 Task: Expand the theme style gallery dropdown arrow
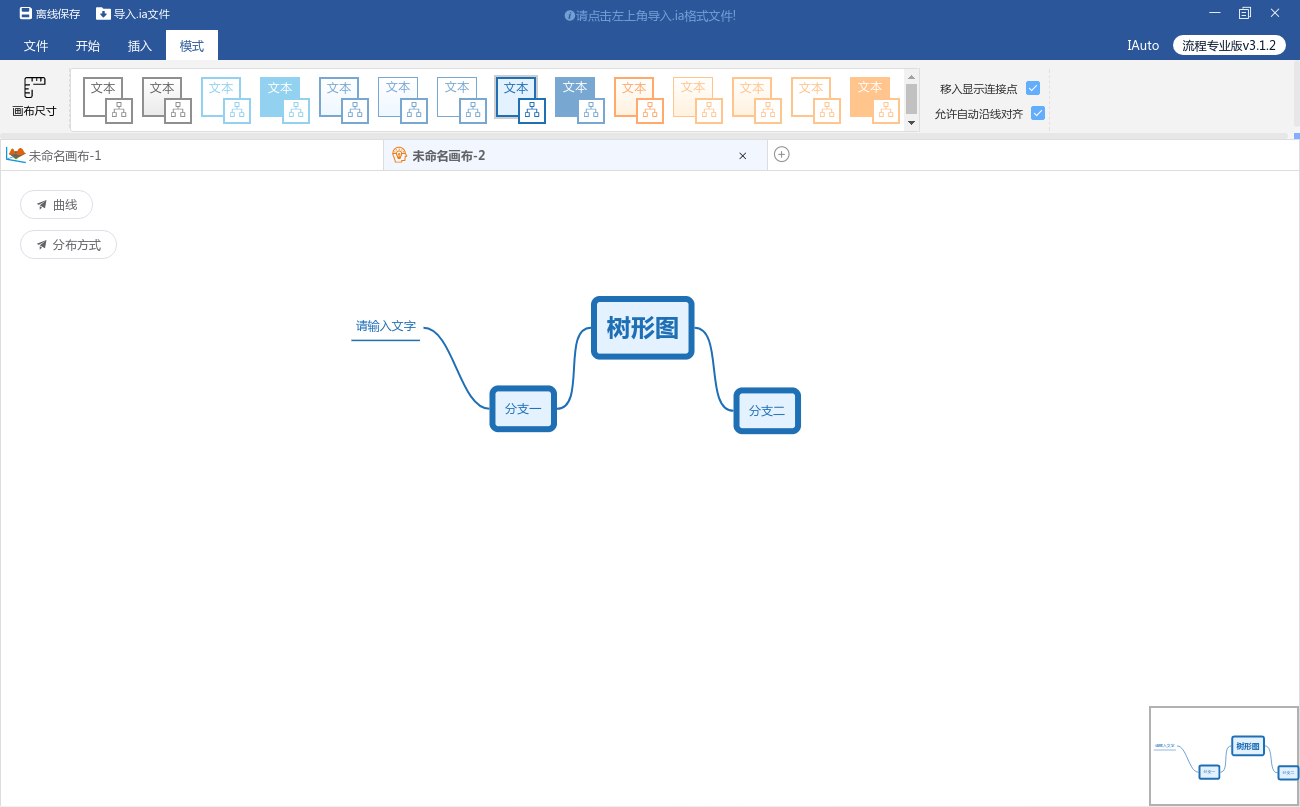pyautogui.click(x=911, y=123)
